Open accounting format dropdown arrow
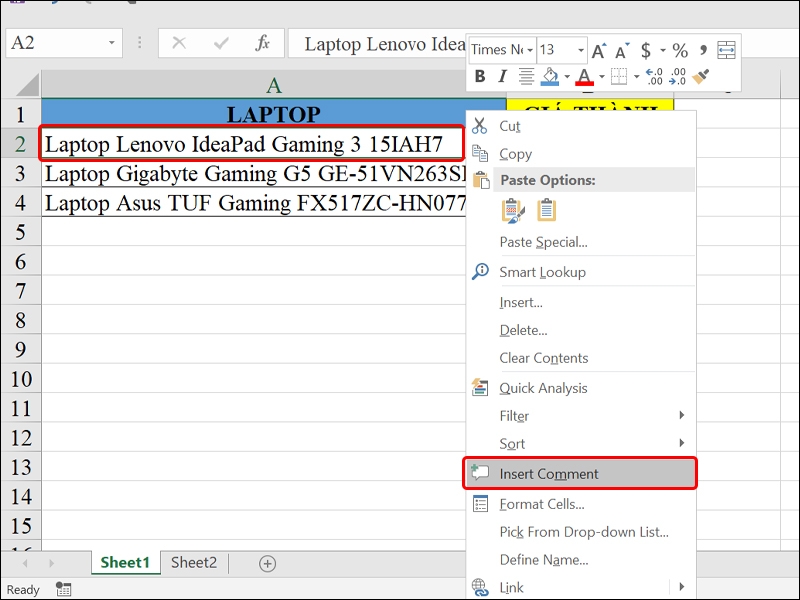Screen dimensions: 800x600 coord(663,50)
